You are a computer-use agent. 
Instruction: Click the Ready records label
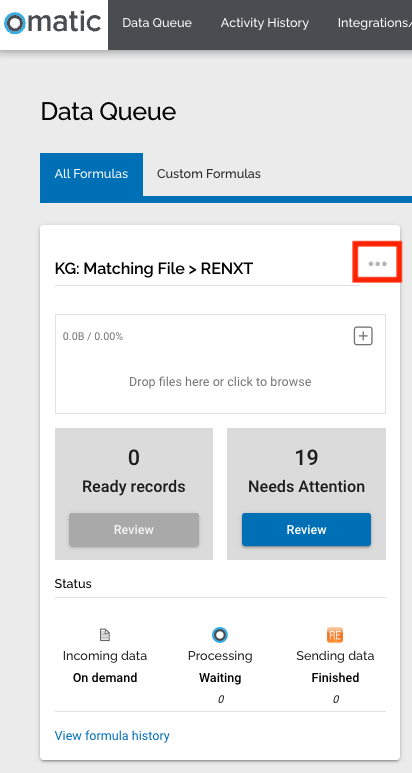tap(134, 487)
